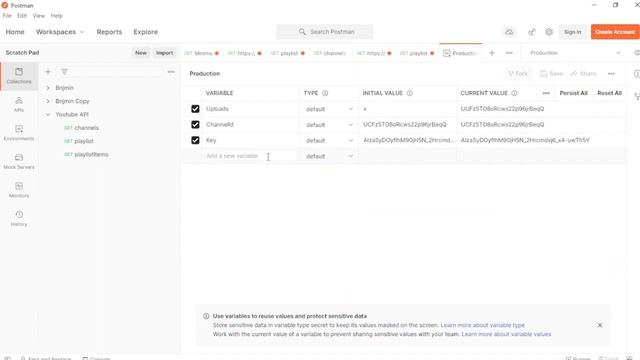This screenshot has height=360, width=640.
Task: Switch to the Production environment tab
Action: [460, 53]
